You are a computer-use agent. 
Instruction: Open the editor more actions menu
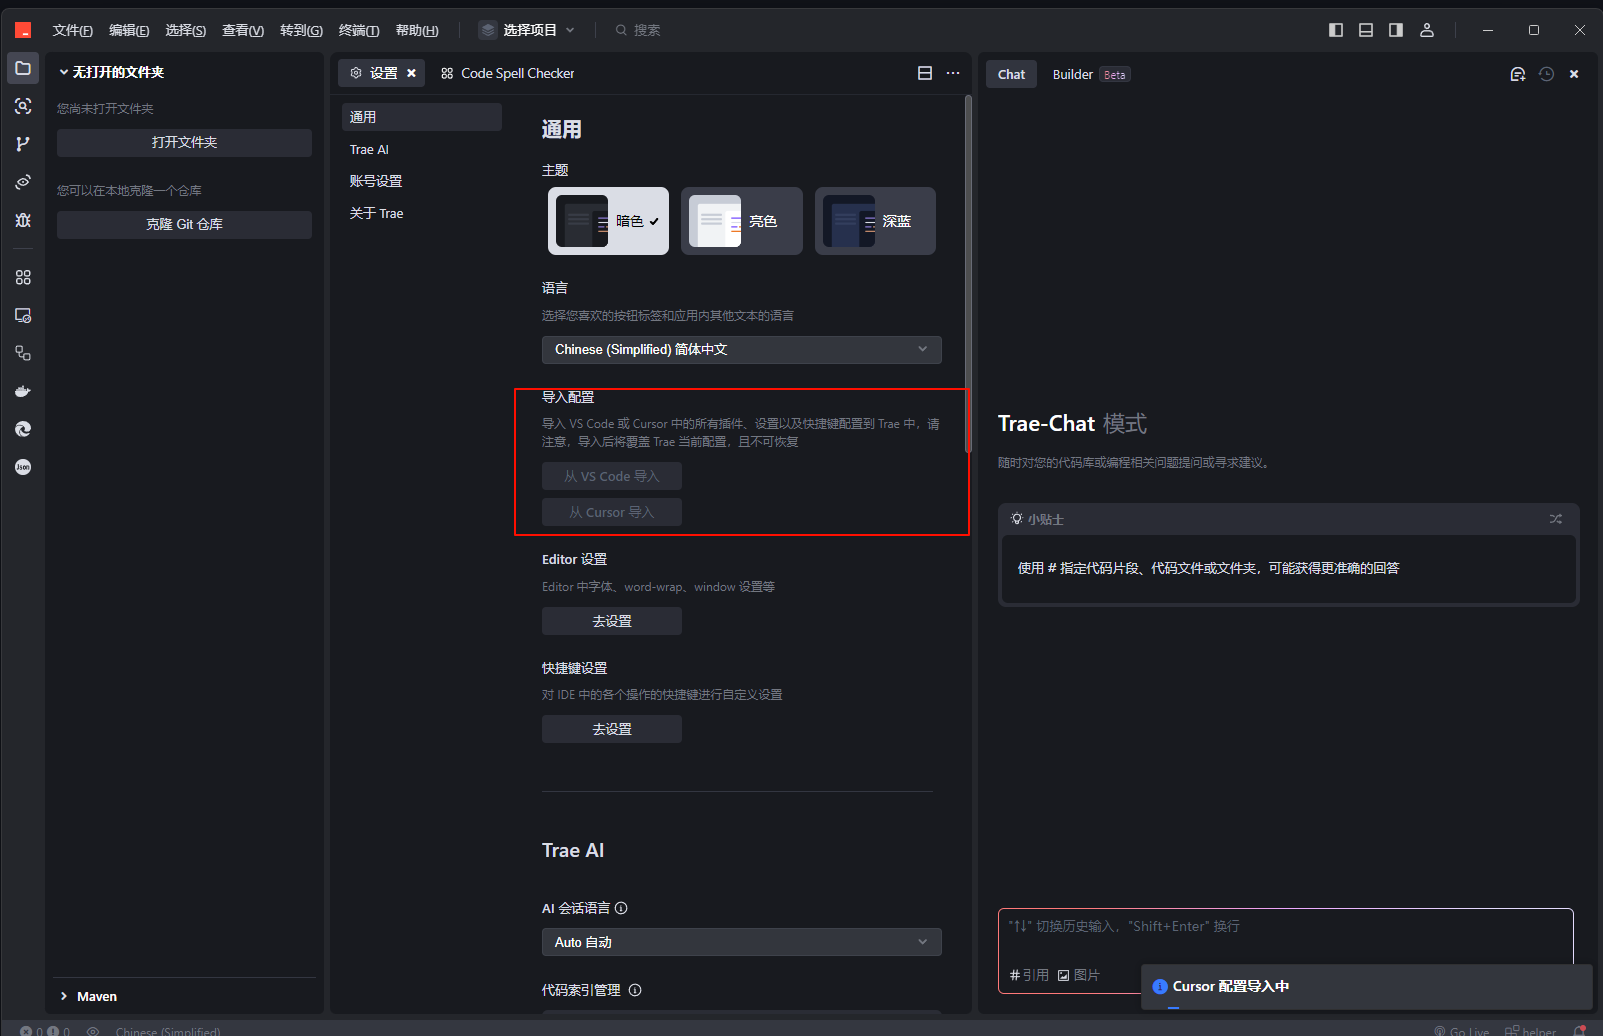953,73
